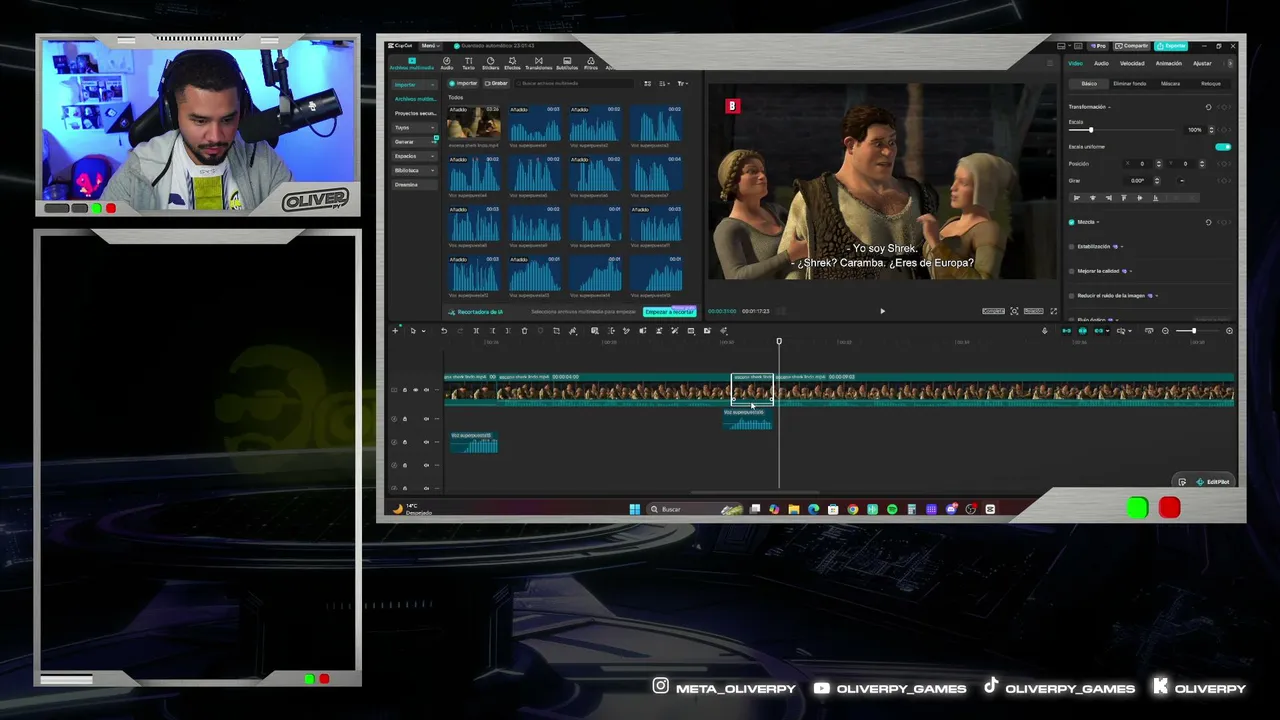Click the Importar button in media panel
This screenshot has width=1280, height=720.
pos(464,83)
